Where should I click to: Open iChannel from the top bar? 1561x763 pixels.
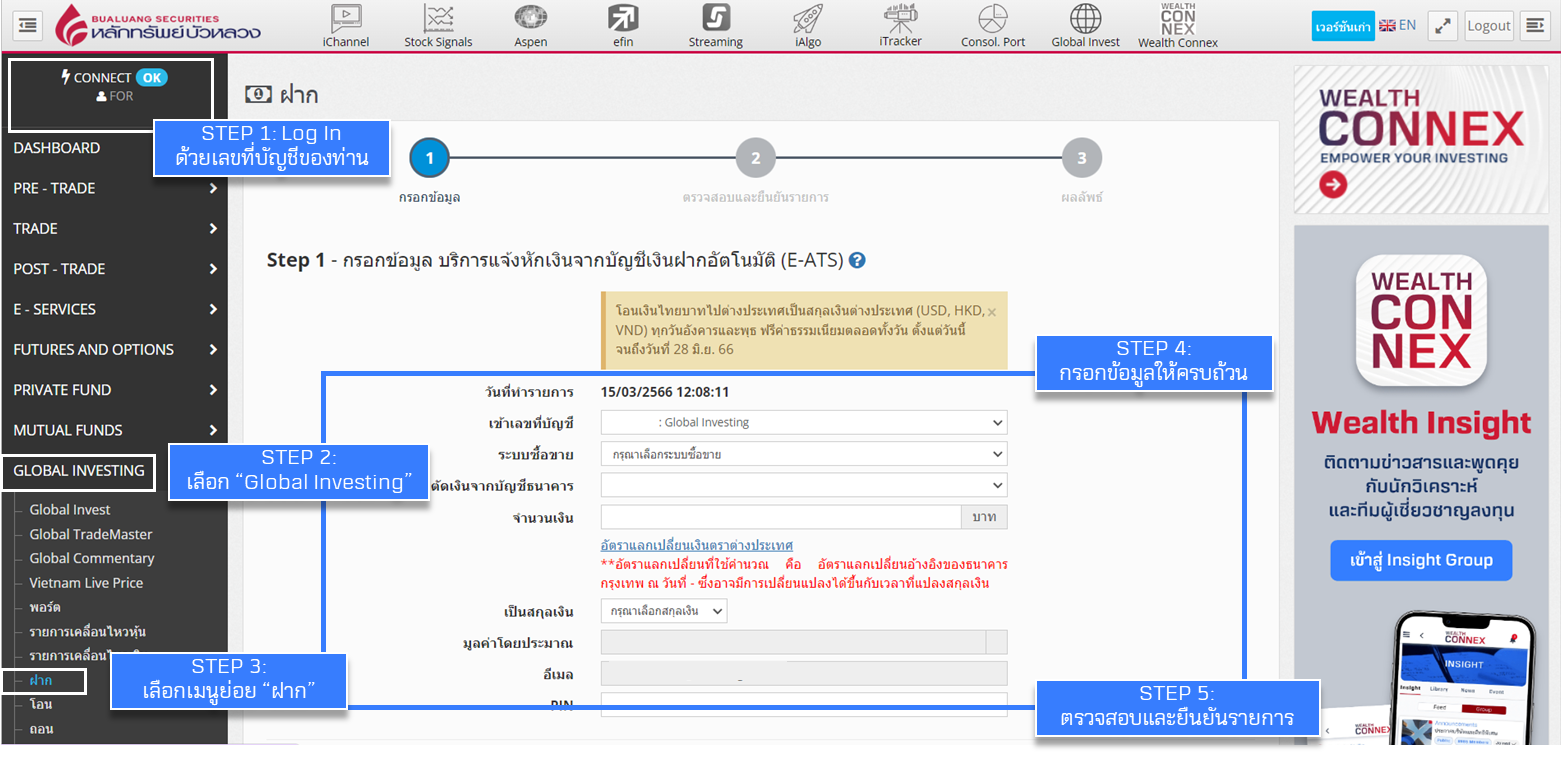[346, 26]
